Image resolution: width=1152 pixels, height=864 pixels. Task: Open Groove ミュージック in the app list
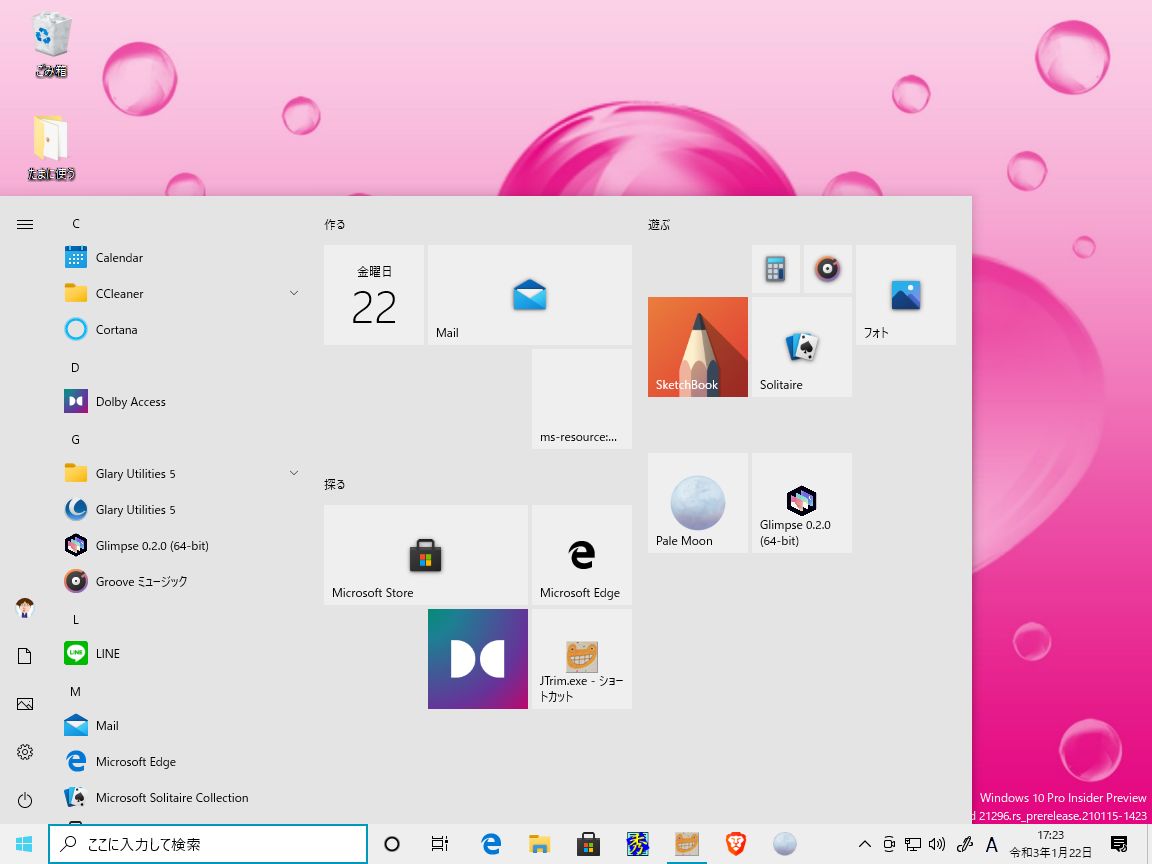pos(180,581)
